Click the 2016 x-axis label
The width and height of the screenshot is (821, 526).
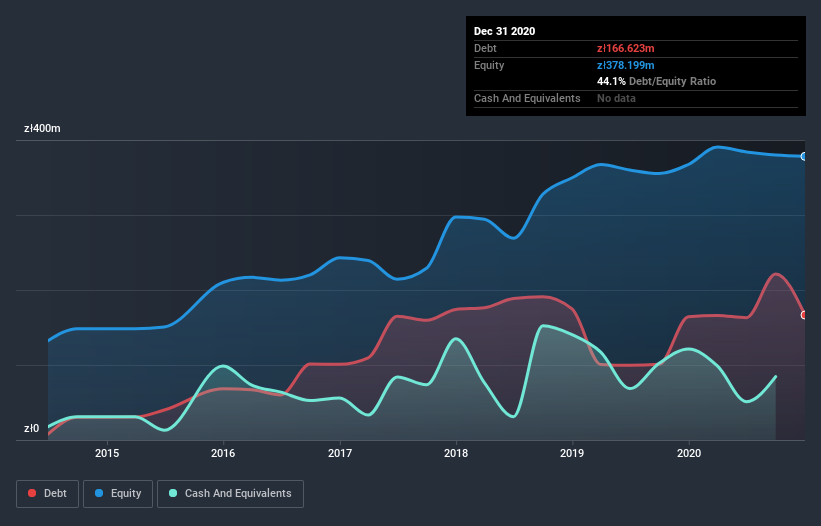[223, 453]
